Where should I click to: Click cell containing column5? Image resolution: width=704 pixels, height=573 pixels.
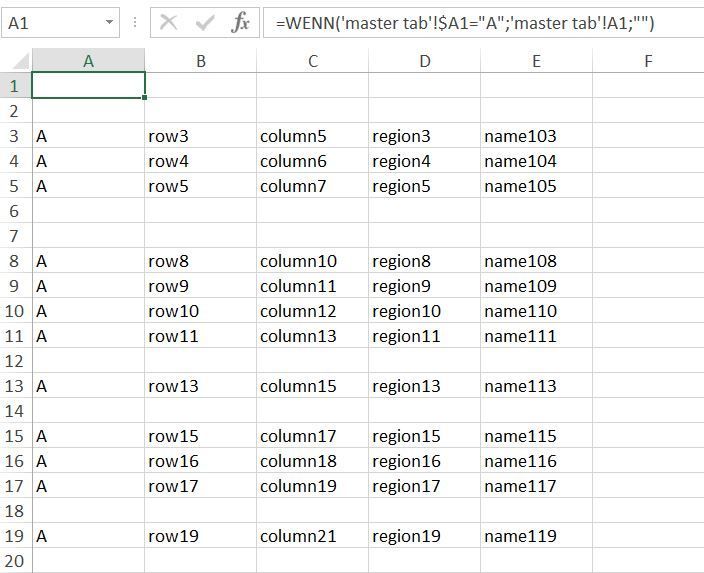click(312, 136)
